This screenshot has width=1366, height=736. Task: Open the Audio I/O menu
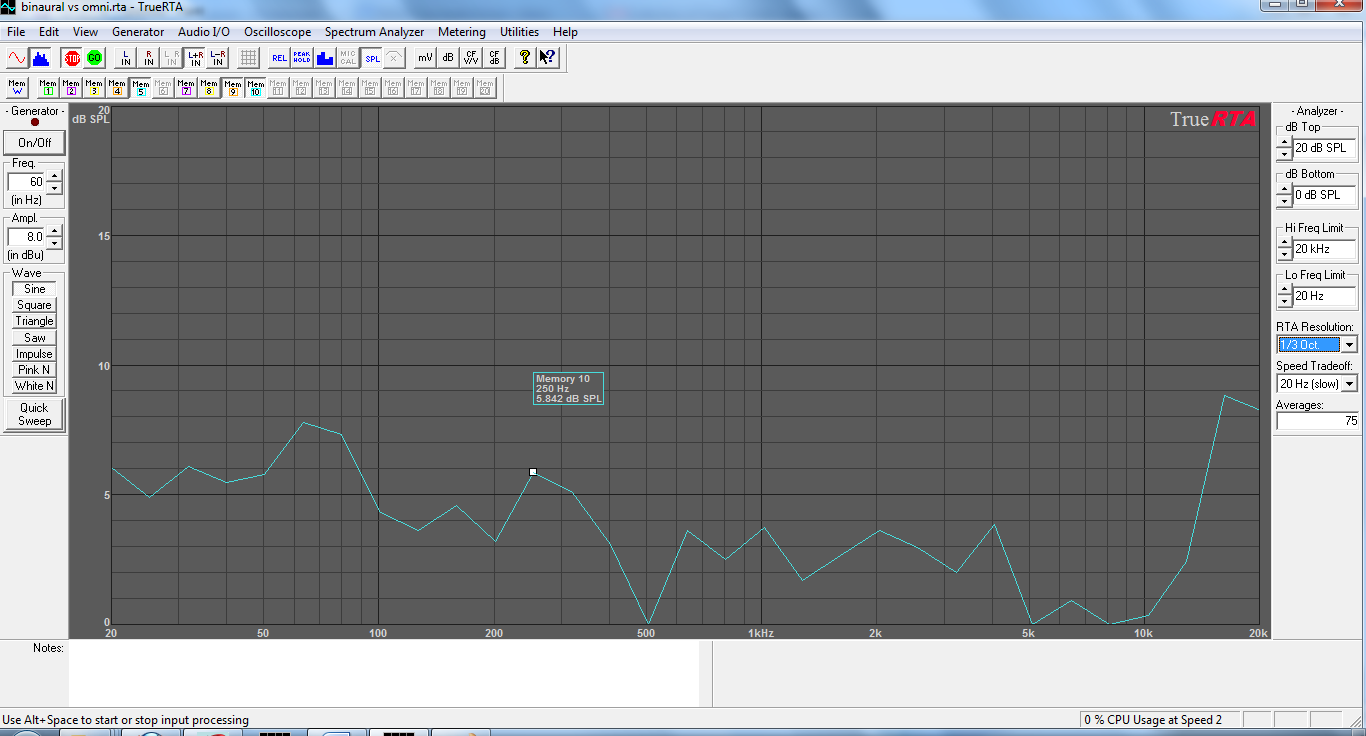[203, 31]
